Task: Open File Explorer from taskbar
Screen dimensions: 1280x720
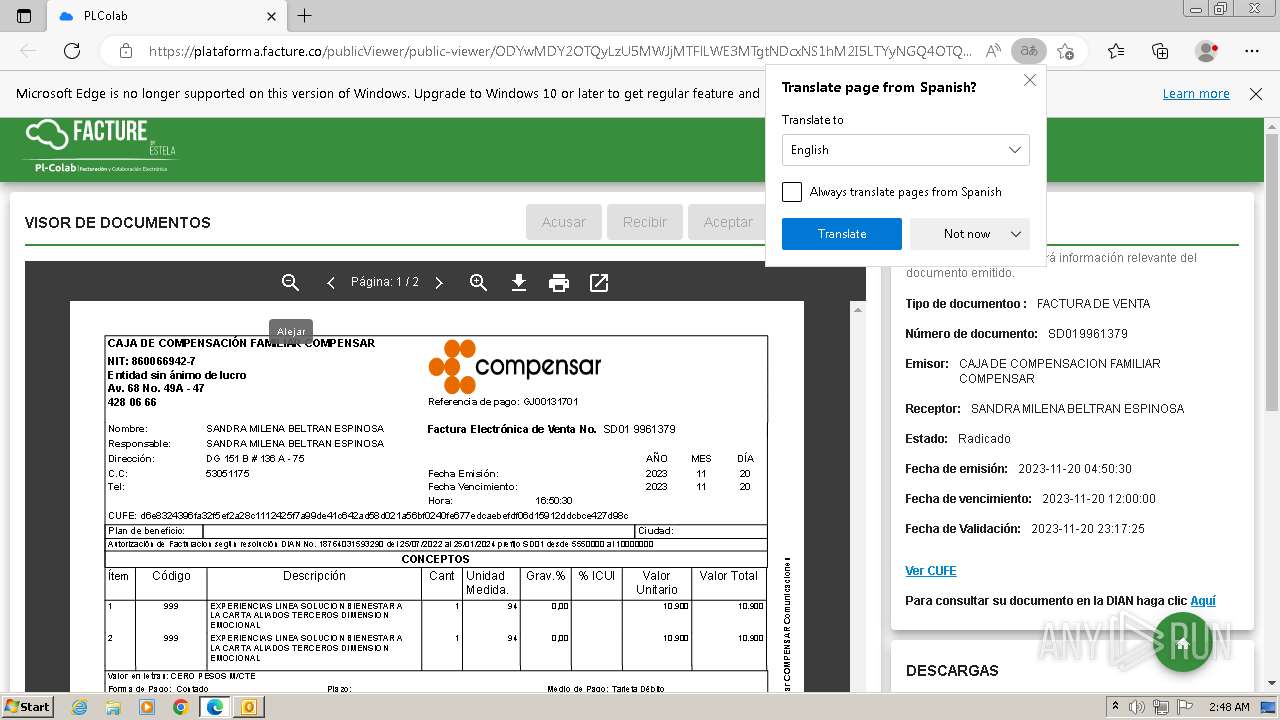Action: (x=113, y=707)
